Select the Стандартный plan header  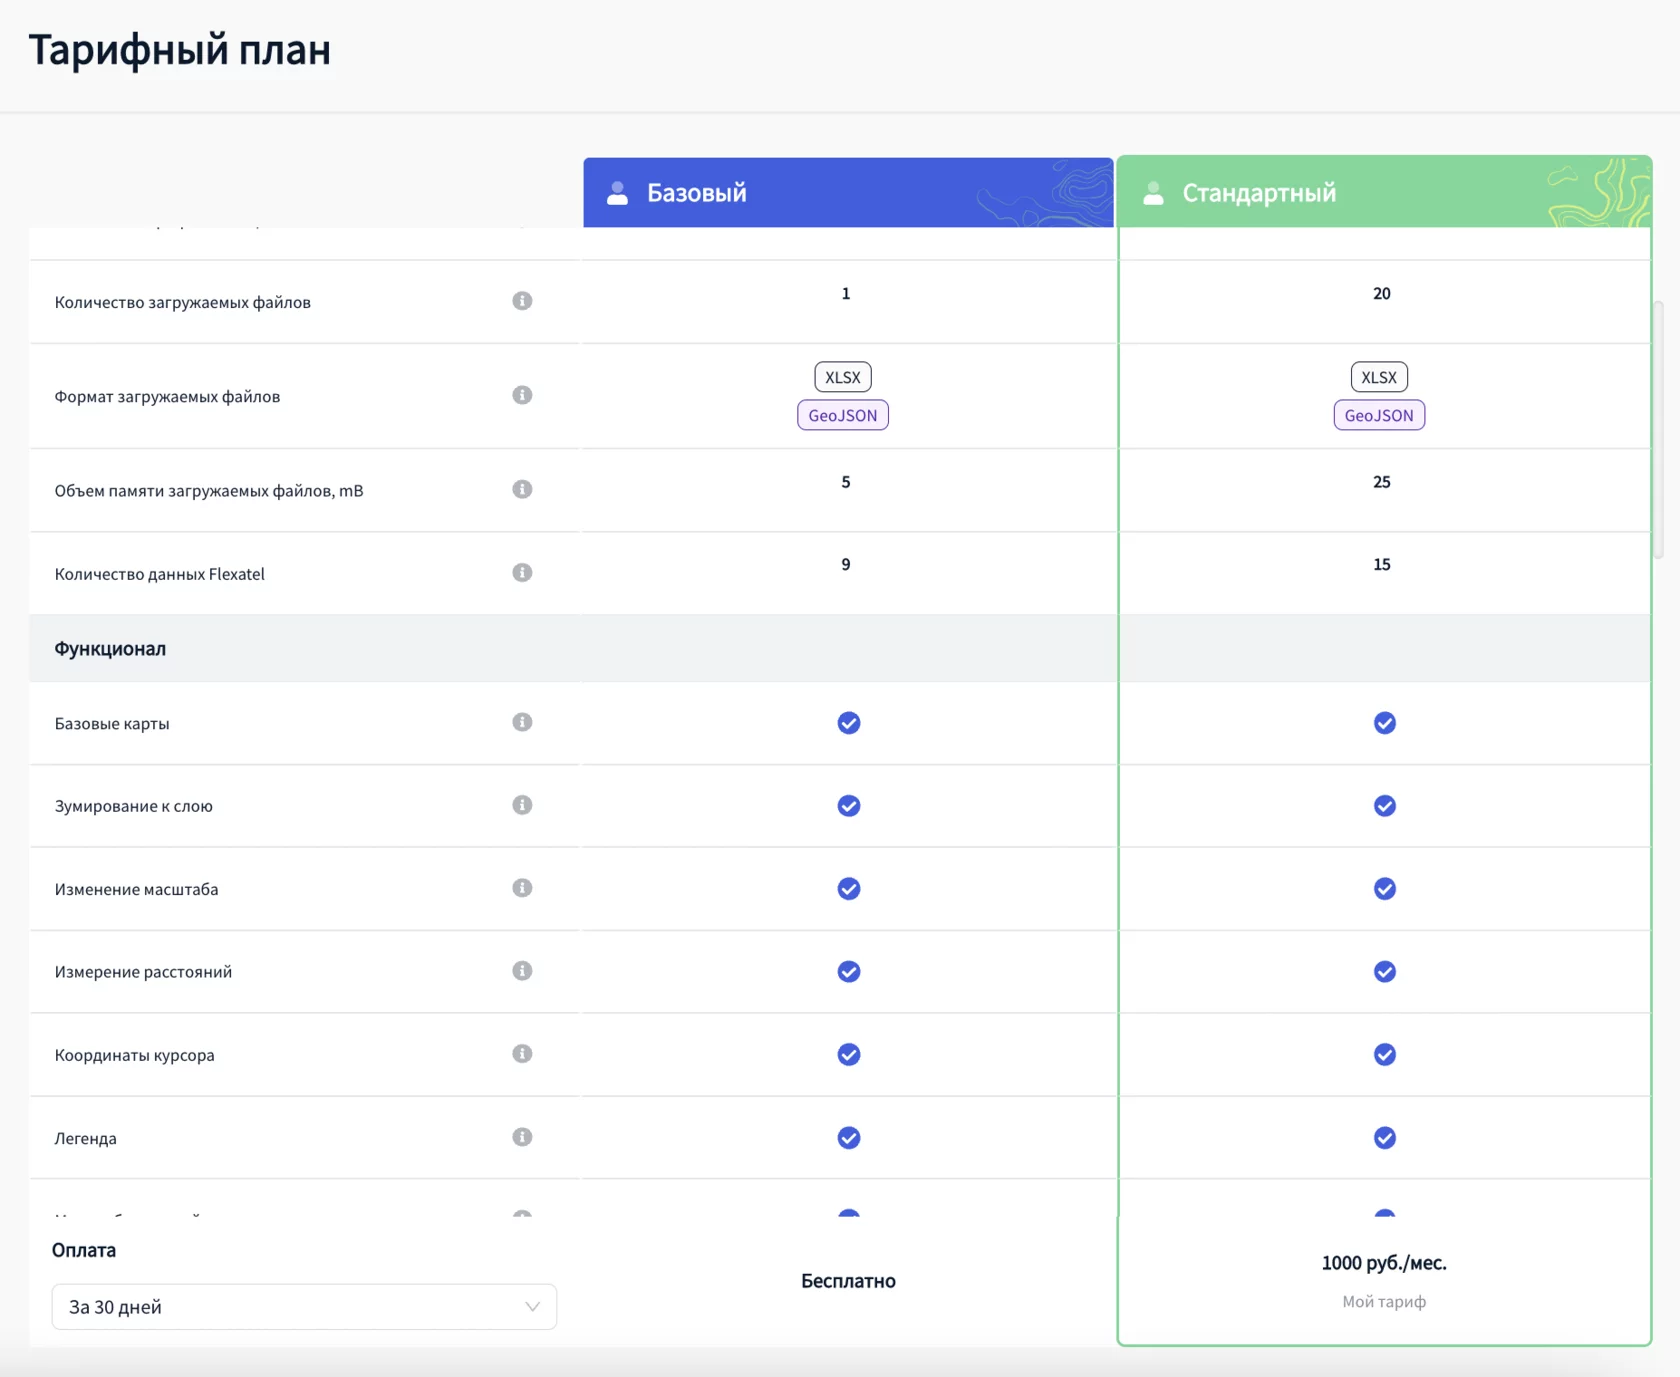(x=1384, y=192)
